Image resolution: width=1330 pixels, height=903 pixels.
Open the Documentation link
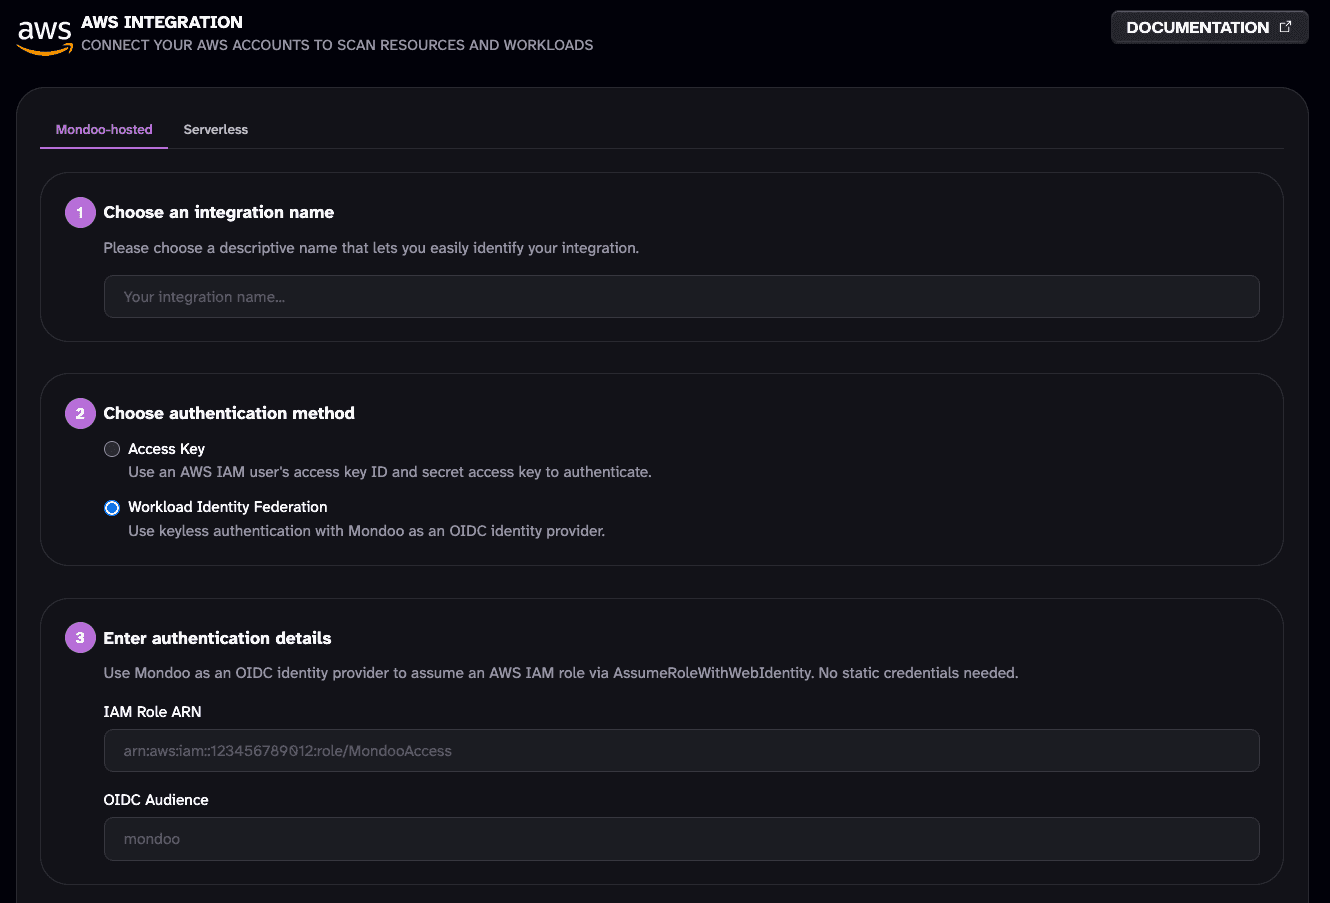click(1209, 27)
